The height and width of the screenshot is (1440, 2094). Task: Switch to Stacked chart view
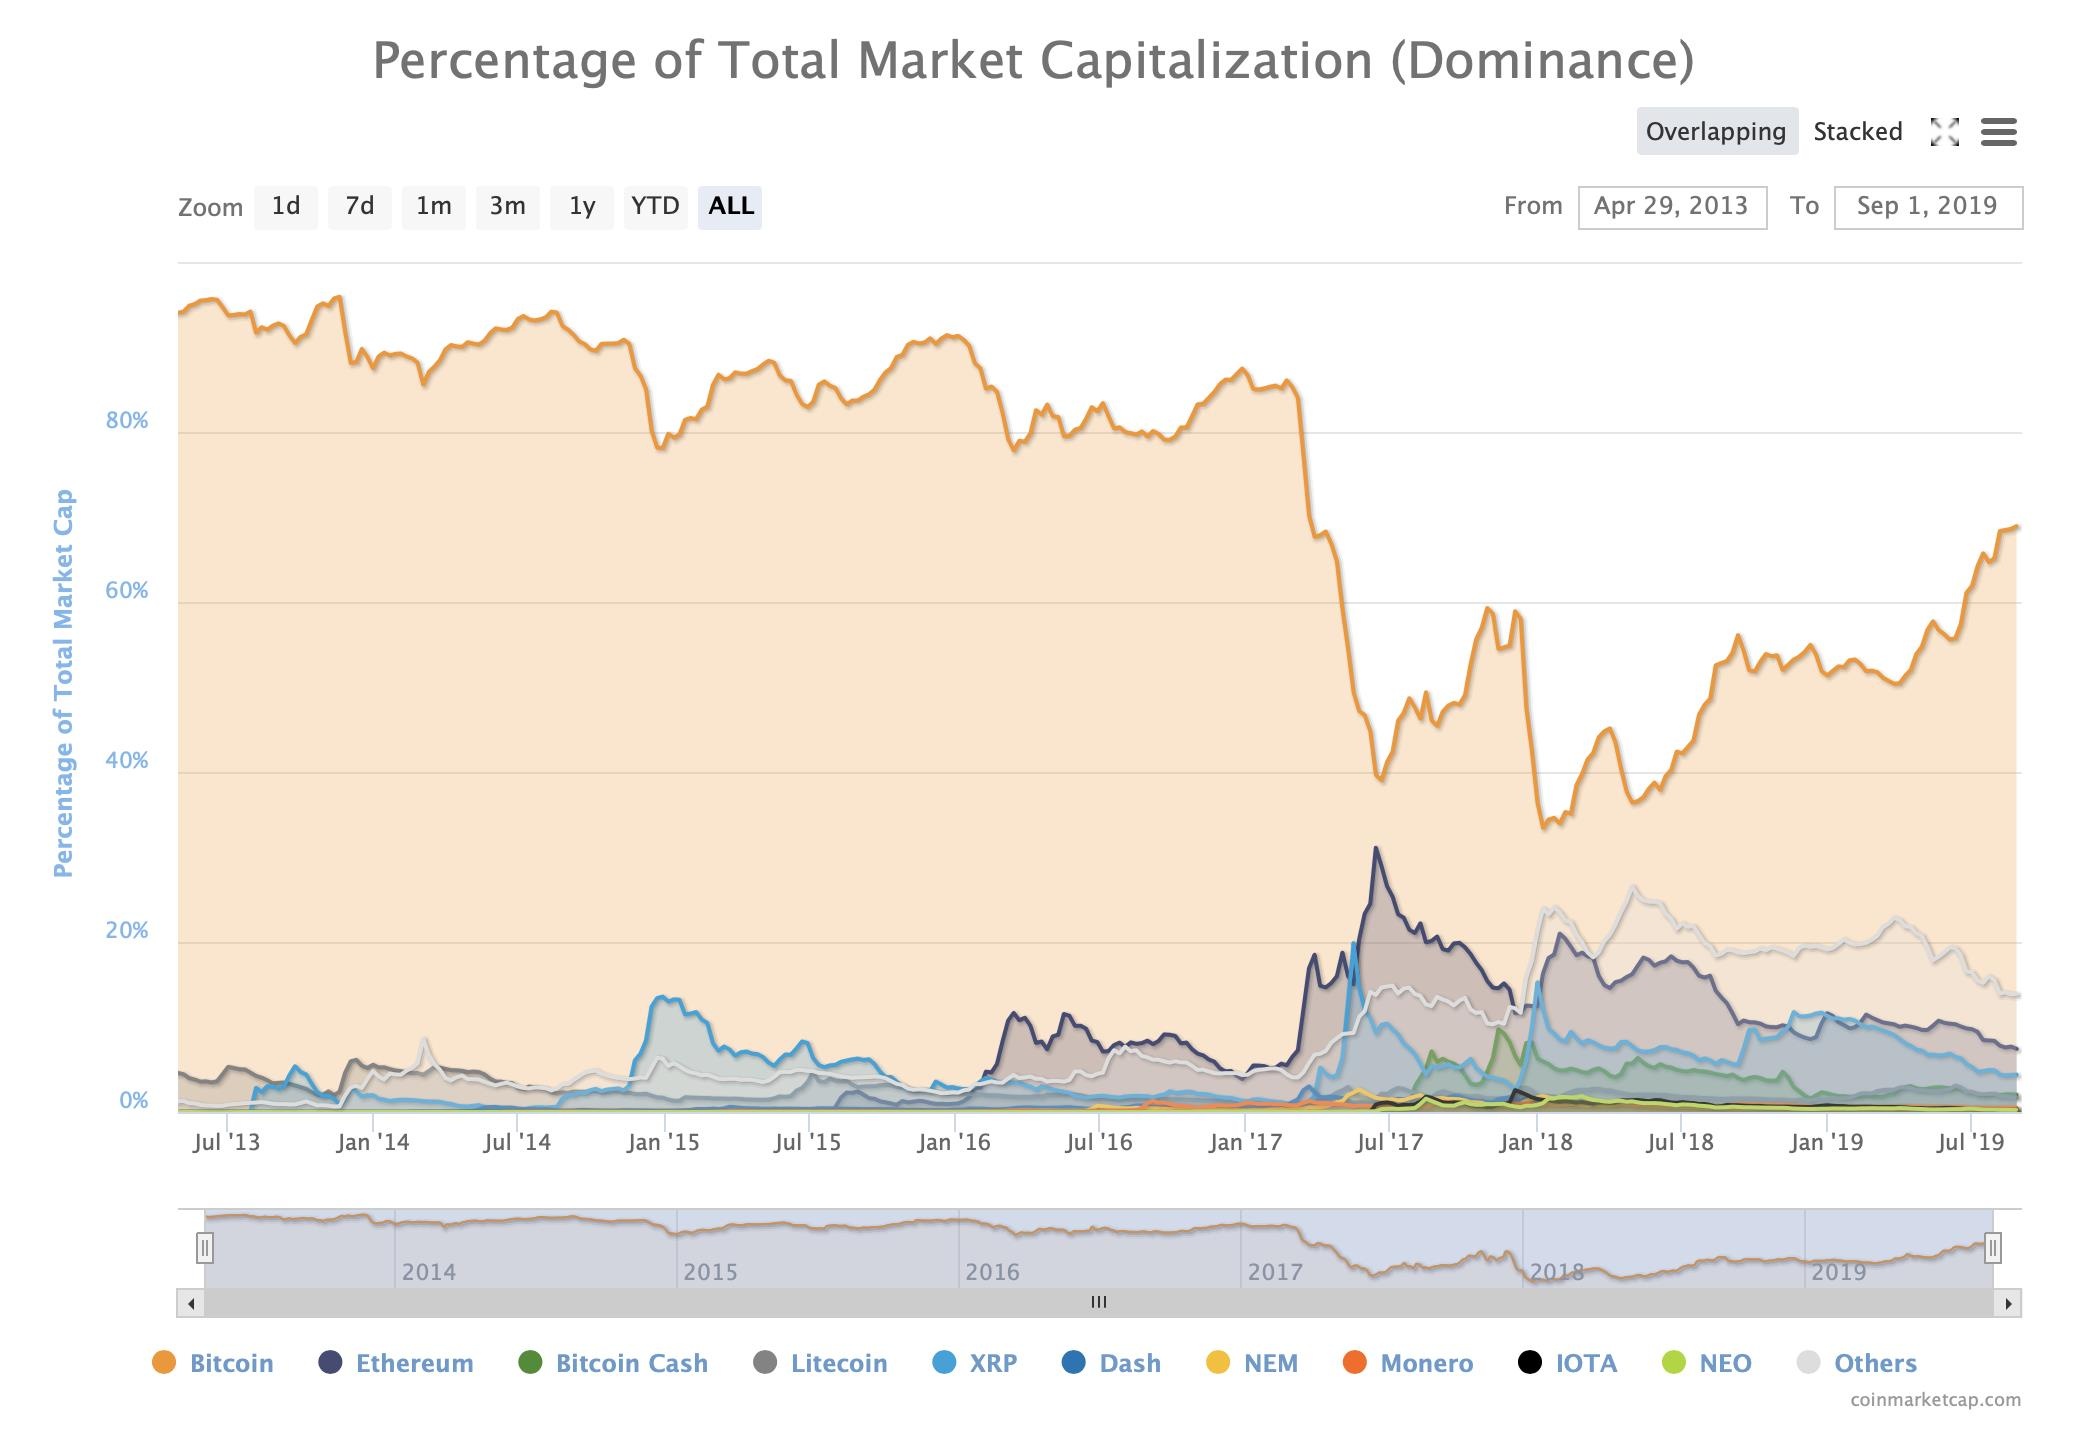point(1857,132)
